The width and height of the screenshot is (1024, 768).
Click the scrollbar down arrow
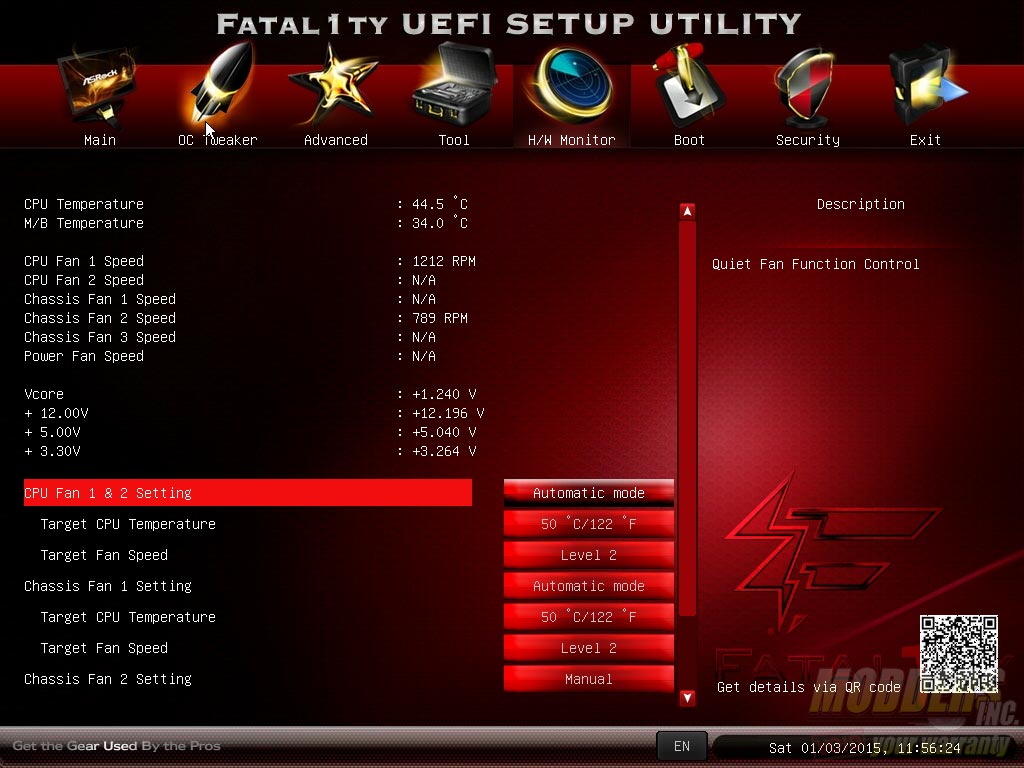click(x=687, y=697)
